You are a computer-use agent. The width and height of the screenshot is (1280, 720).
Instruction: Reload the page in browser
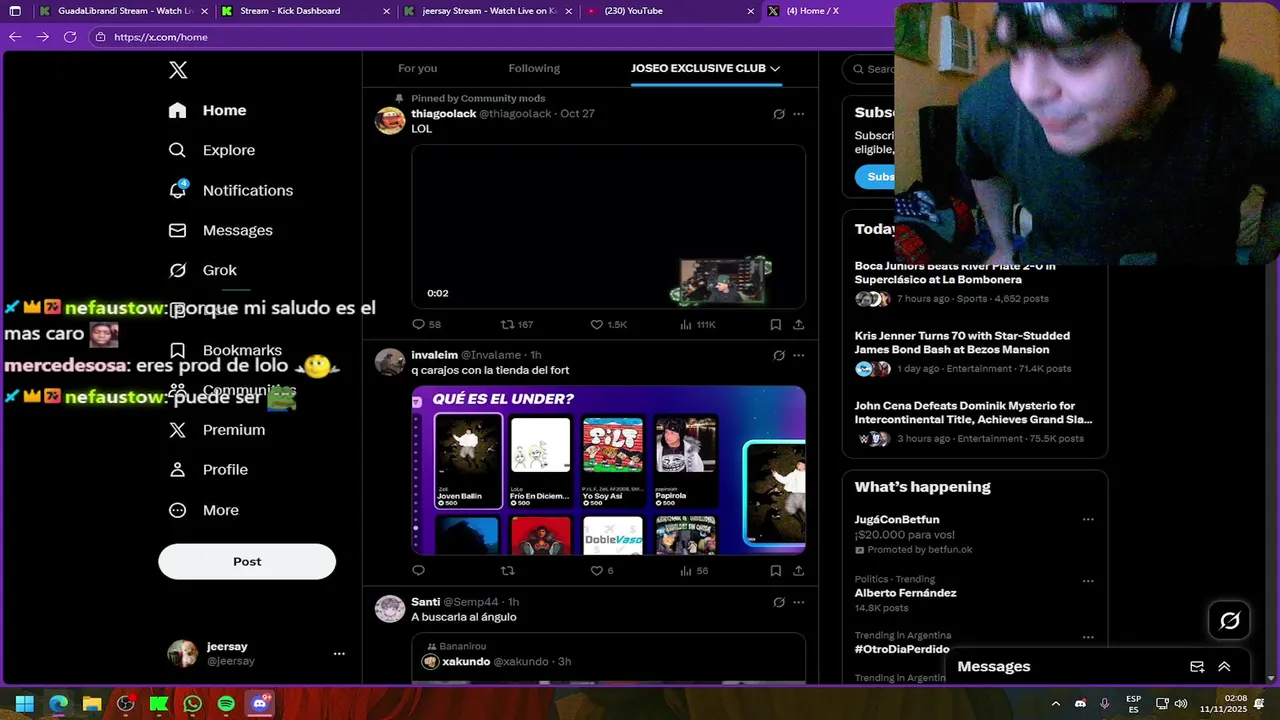(70, 37)
